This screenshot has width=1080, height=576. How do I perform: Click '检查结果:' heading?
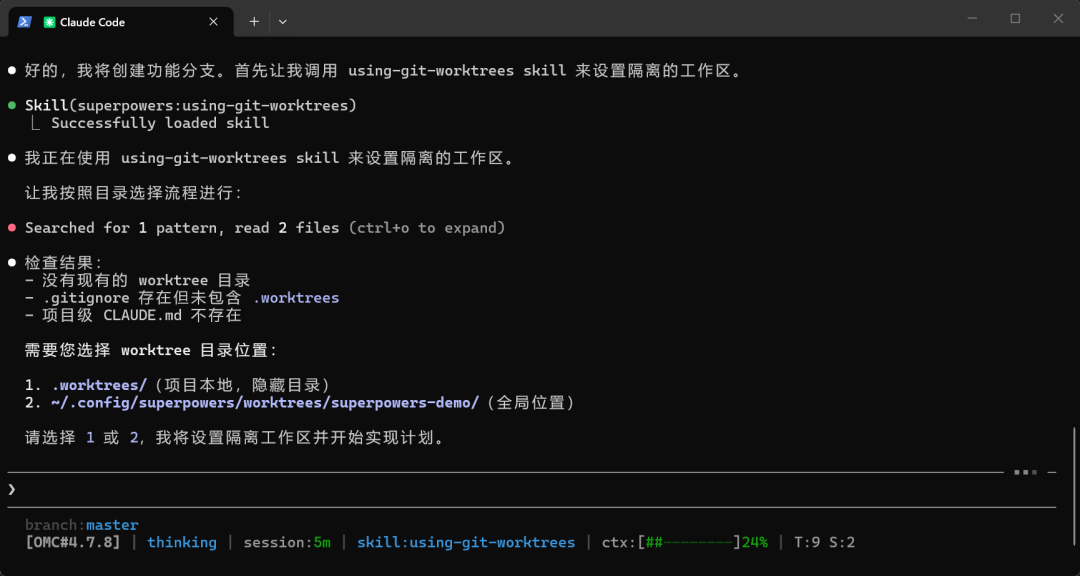[64, 263]
